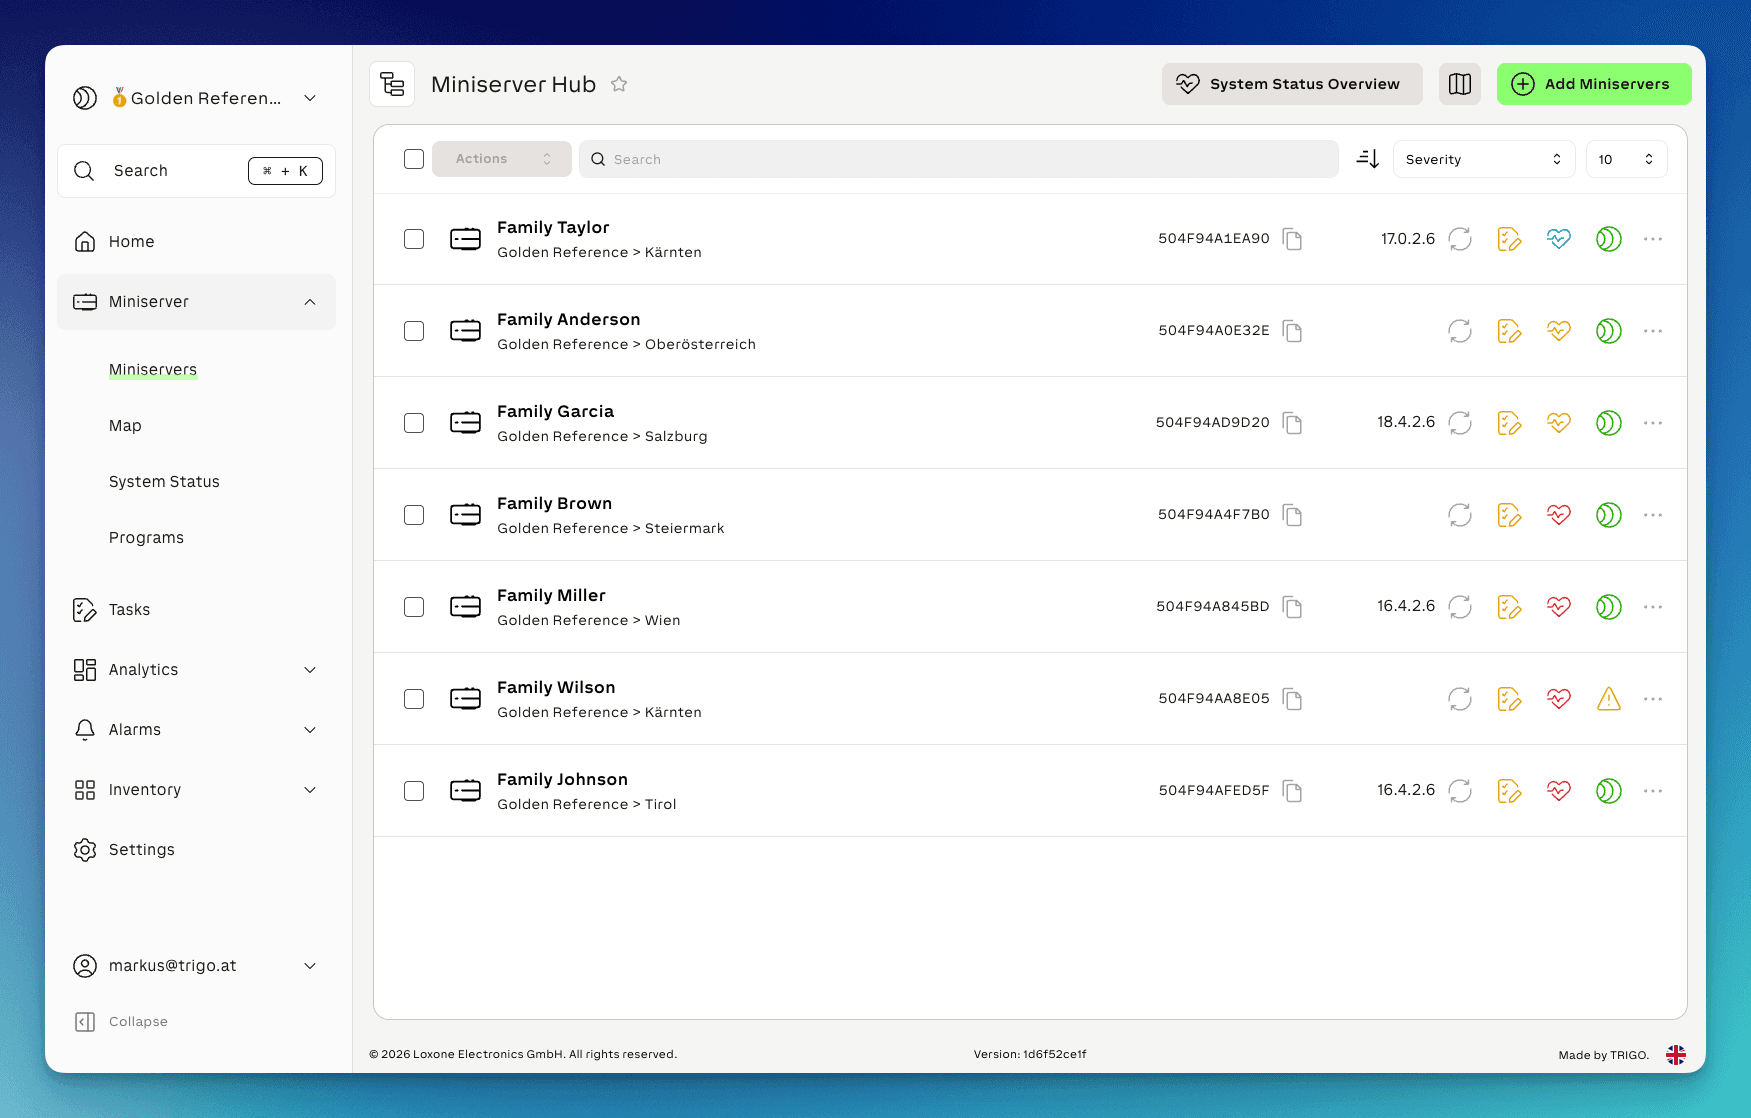View red health status of Family Brown
The width and height of the screenshot is (1751, 1118).
(x=1559, y=515)
